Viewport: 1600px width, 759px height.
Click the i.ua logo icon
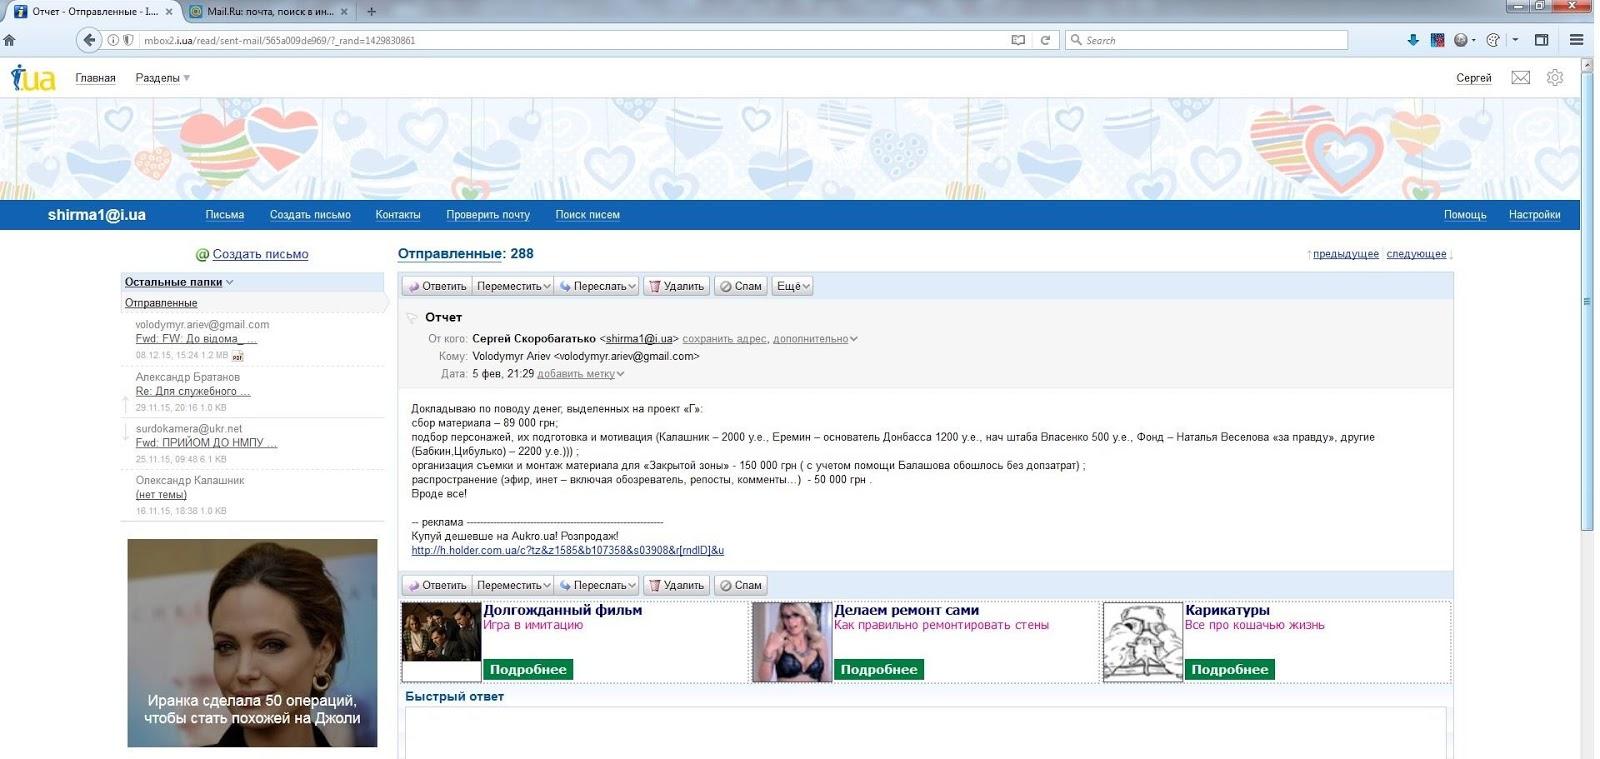pyautogui.click(x=32, y=78)
